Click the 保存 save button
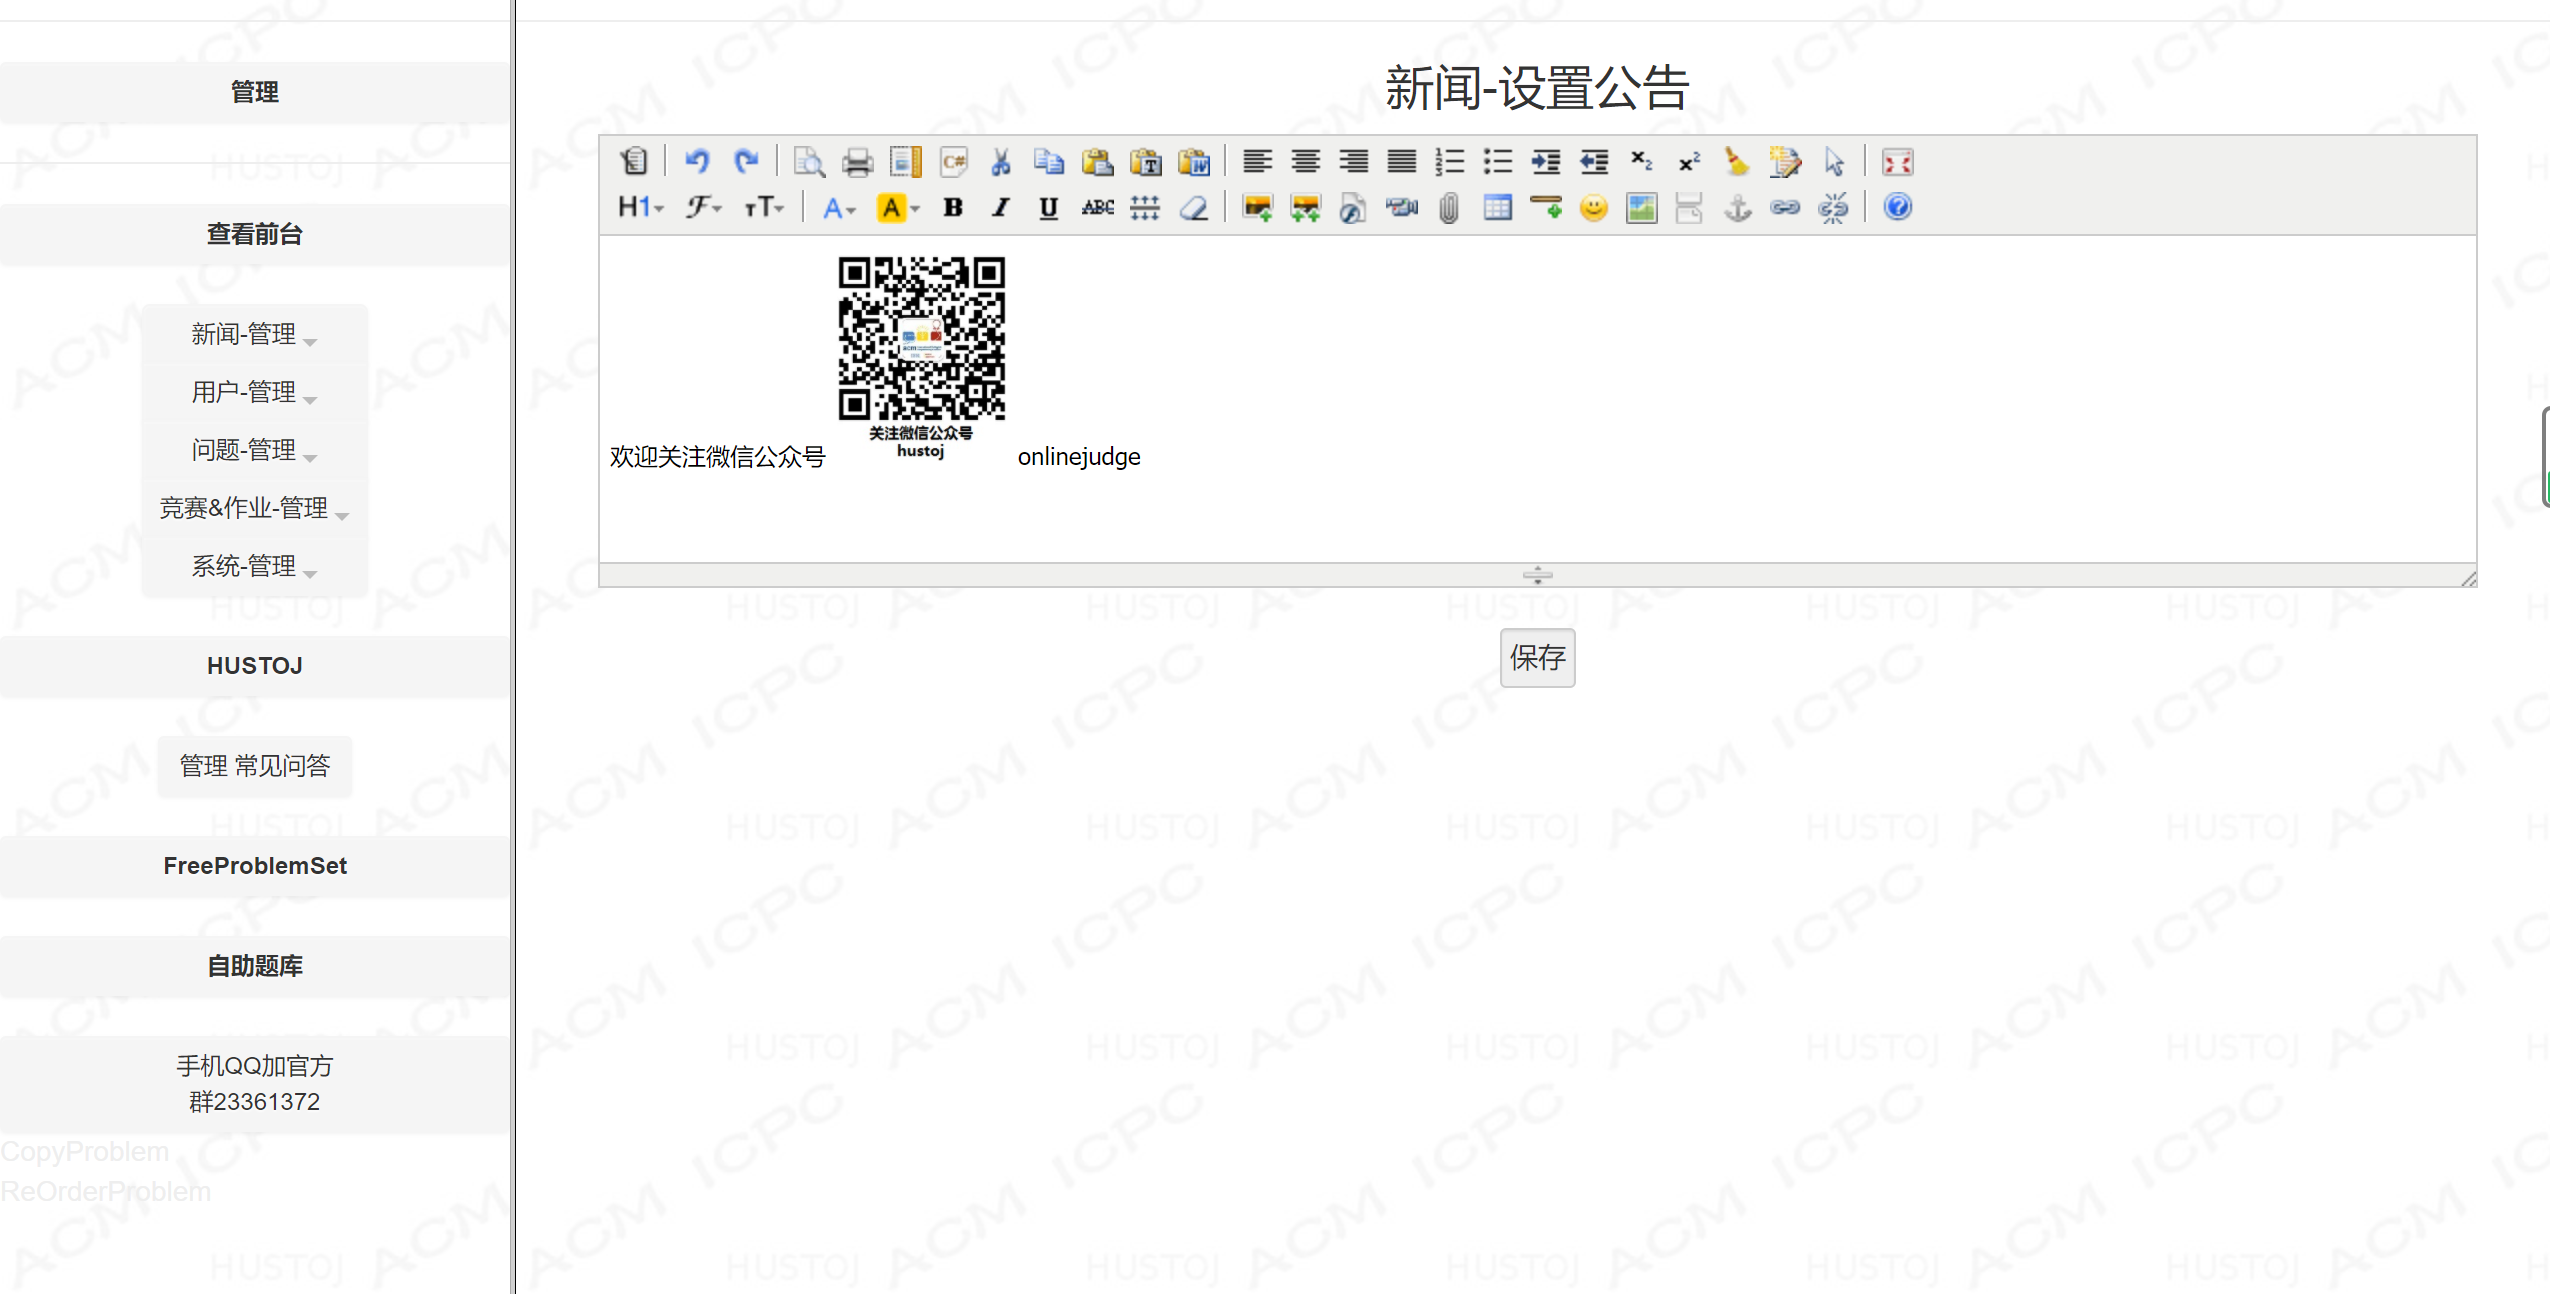 (x=1537, y=658)
